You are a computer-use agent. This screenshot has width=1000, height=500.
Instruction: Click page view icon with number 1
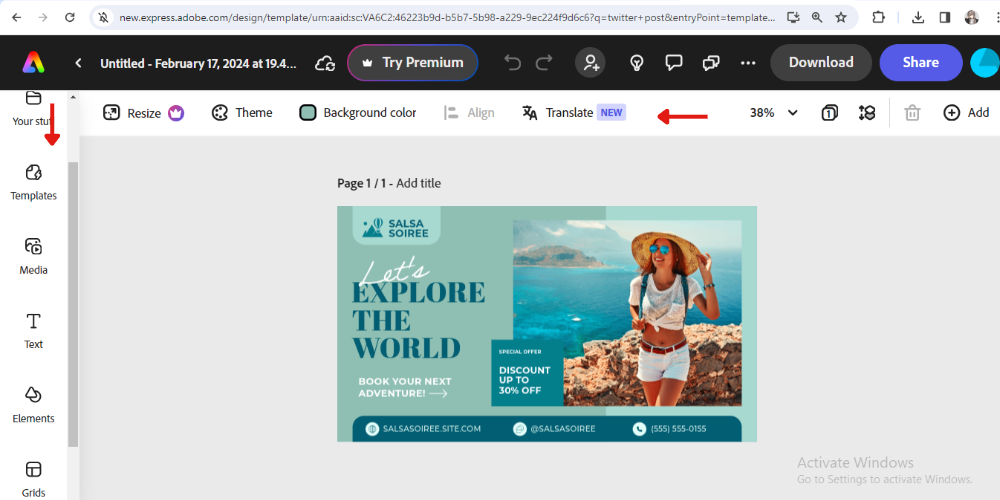(x=829, y=113)
